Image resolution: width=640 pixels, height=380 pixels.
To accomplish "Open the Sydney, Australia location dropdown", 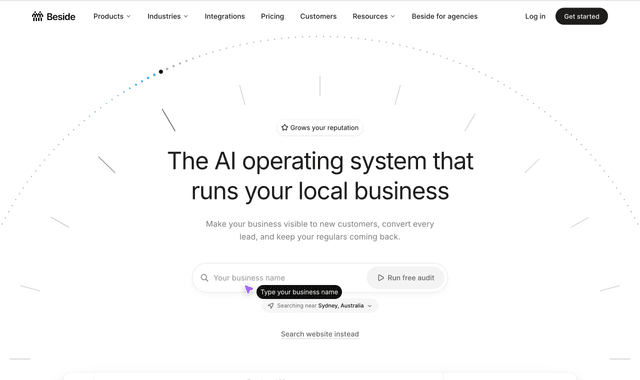I will pos(320,306).
